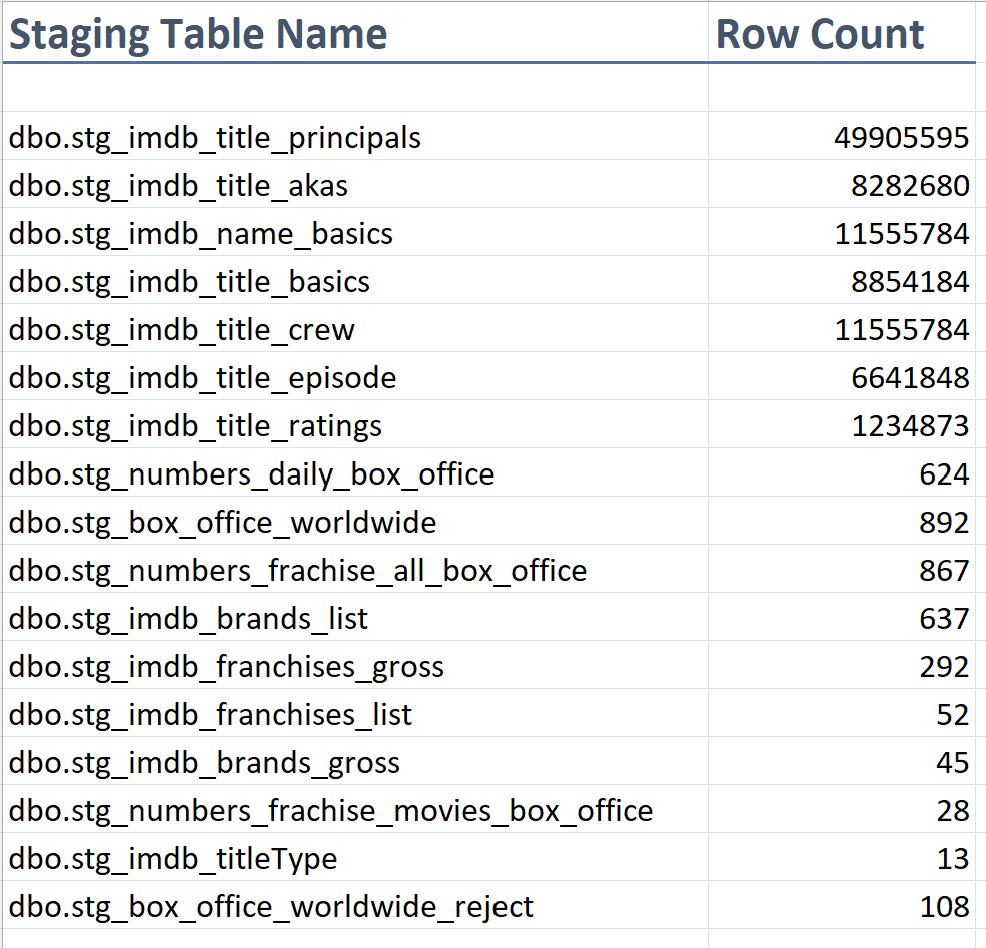Screen dimensions: 986x948
Task: Click the cell dbo.stg_imdb_title_basics
Action: [355, 280]
